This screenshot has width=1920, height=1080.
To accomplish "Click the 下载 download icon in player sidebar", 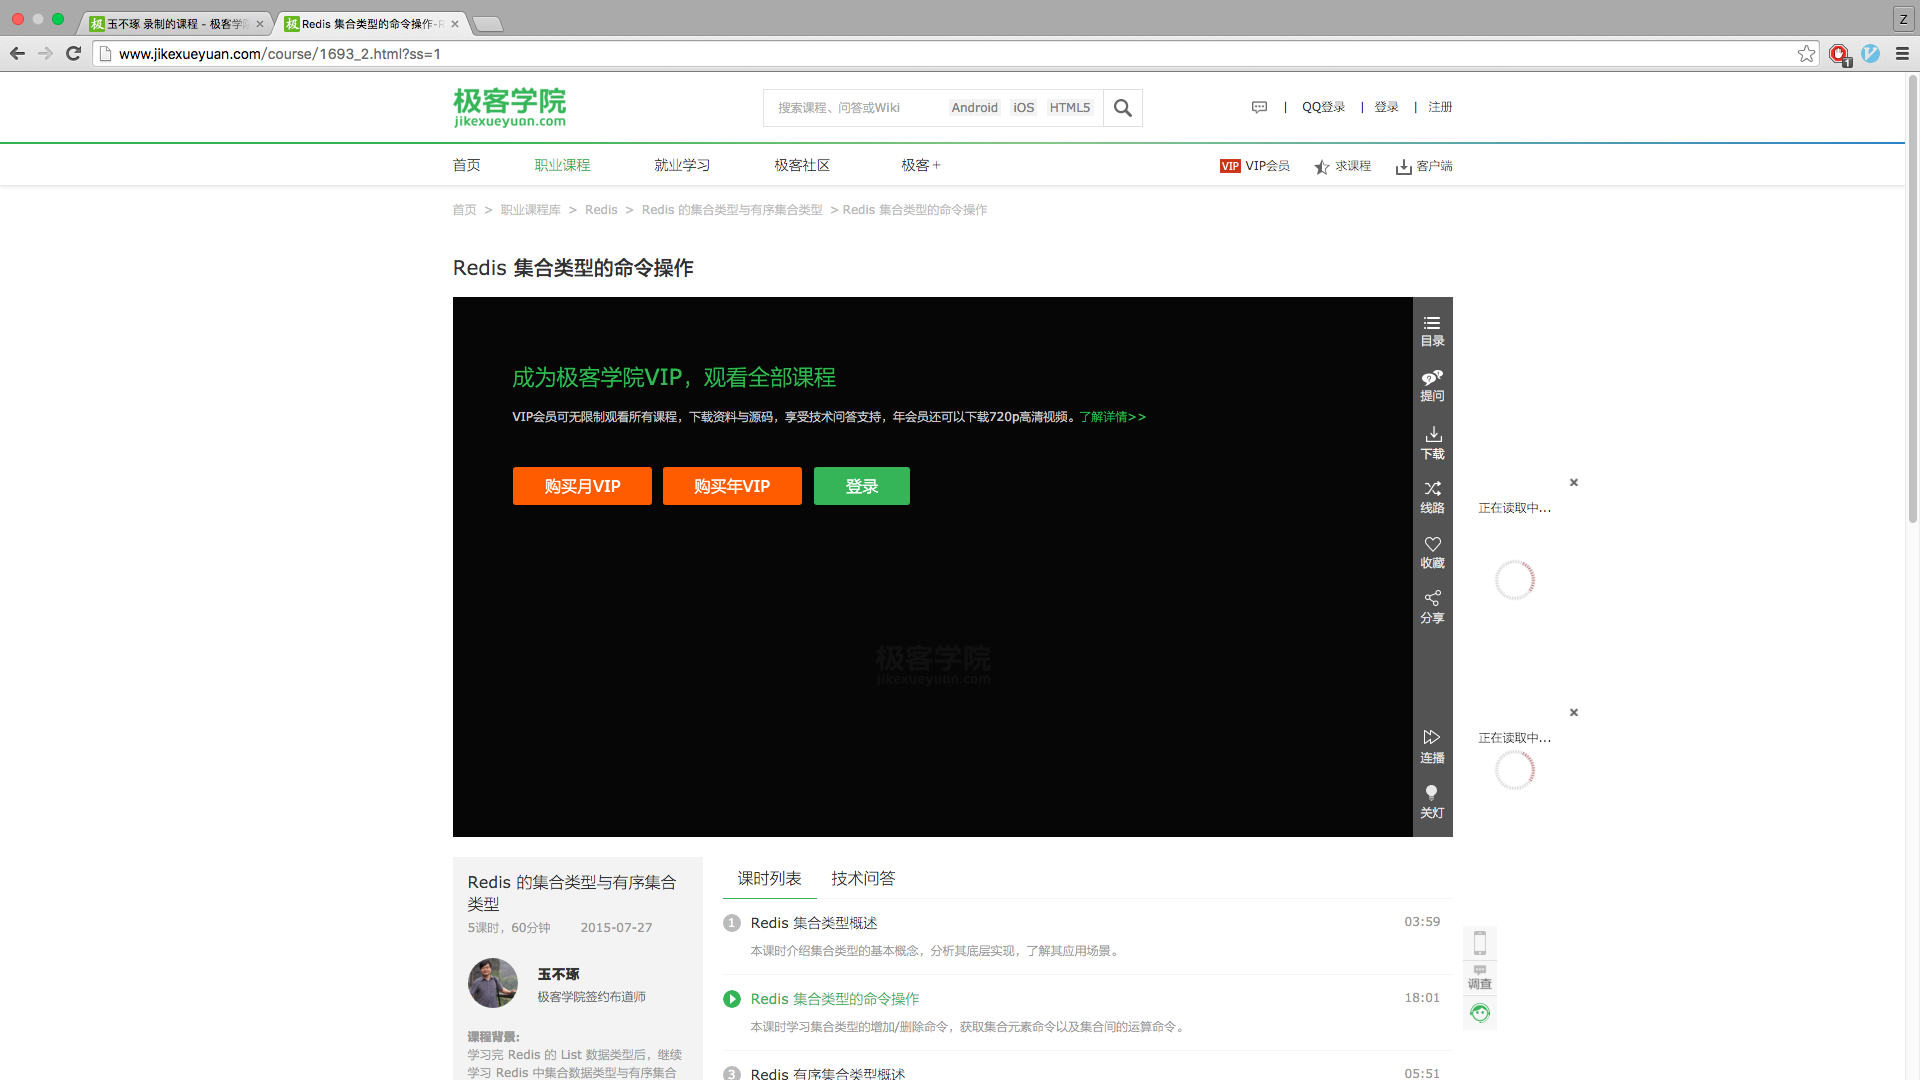I will [1432, 442].
